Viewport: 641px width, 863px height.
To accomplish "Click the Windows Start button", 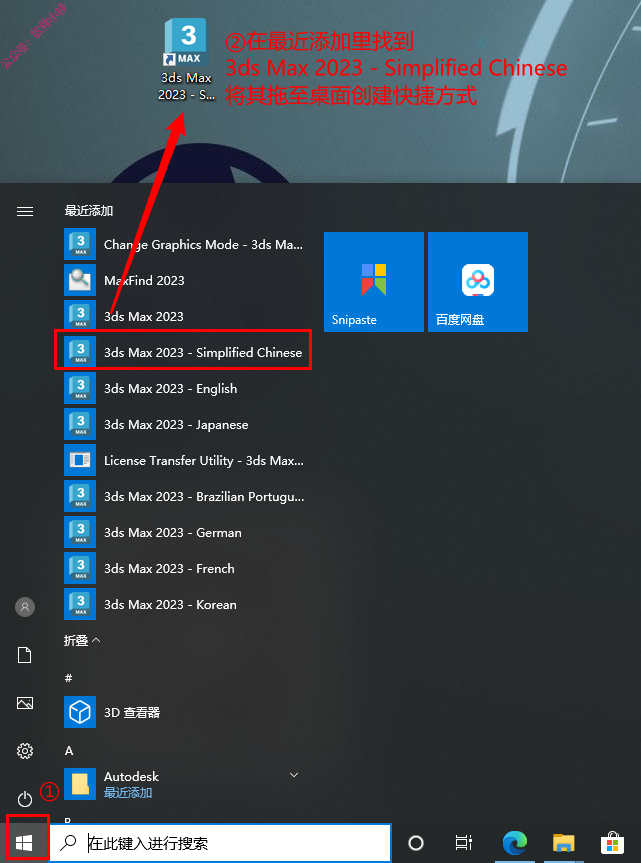I will pyautogui.click(x=25, y=842).
